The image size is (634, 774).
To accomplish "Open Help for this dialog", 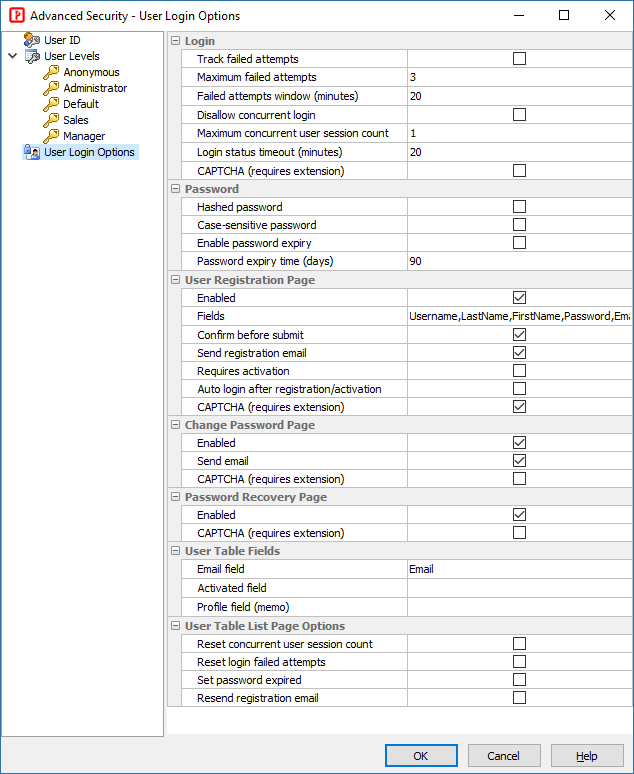I will pos(587,756).
